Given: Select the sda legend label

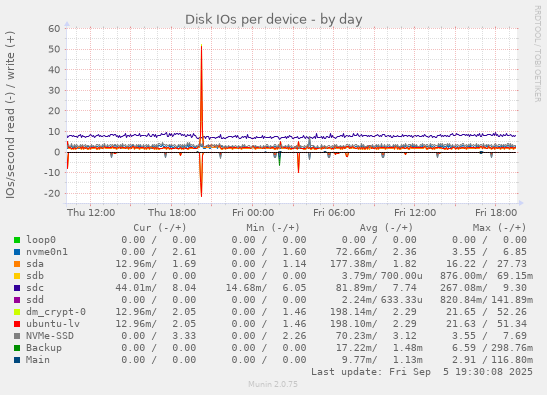Looking at the screenshot, I should [x=35, y=264].
